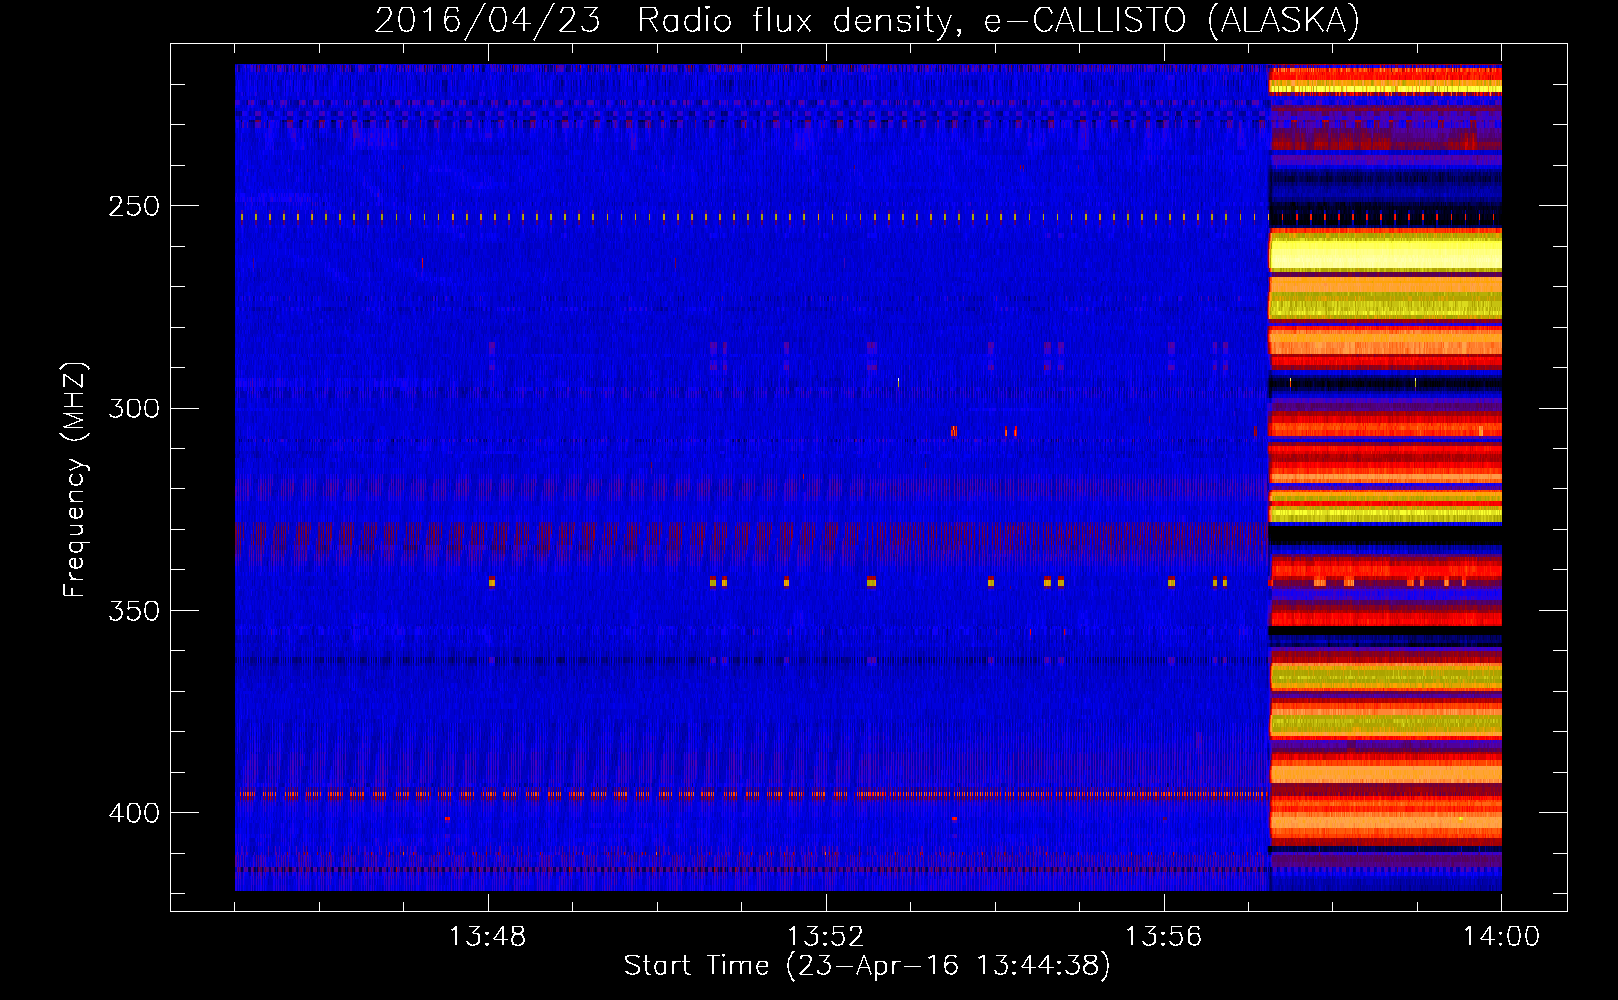Click the 14:00 time tick label
1618x1000 pixels.
(x=1501, y=937)
